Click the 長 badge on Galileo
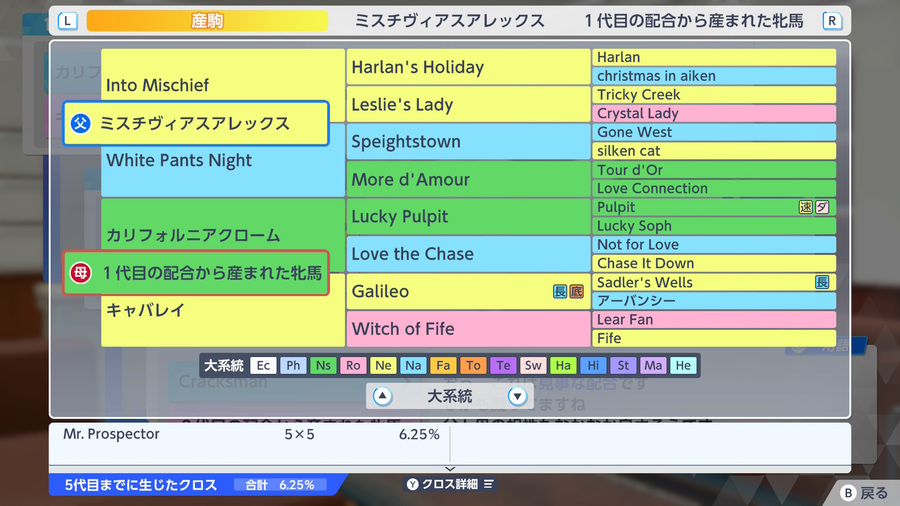The height and width of the screenshot is (506, 900). 560,291
